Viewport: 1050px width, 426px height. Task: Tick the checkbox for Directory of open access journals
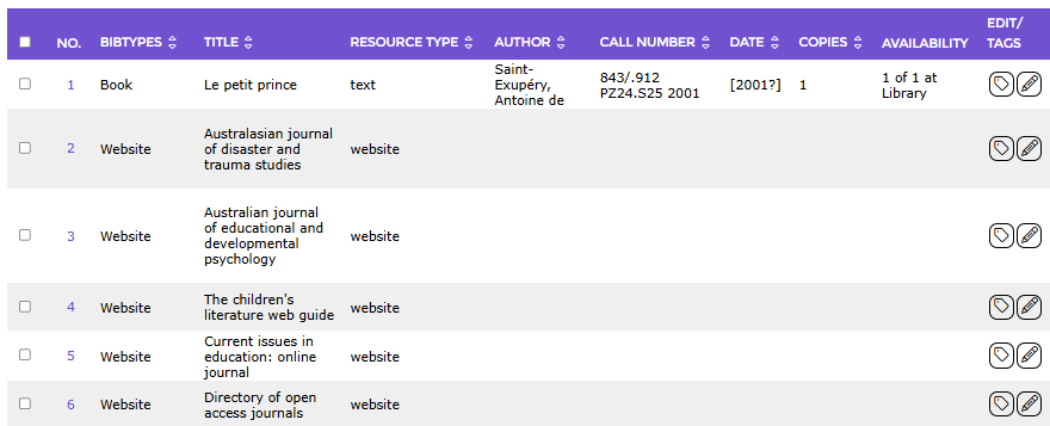coord(25,403)
